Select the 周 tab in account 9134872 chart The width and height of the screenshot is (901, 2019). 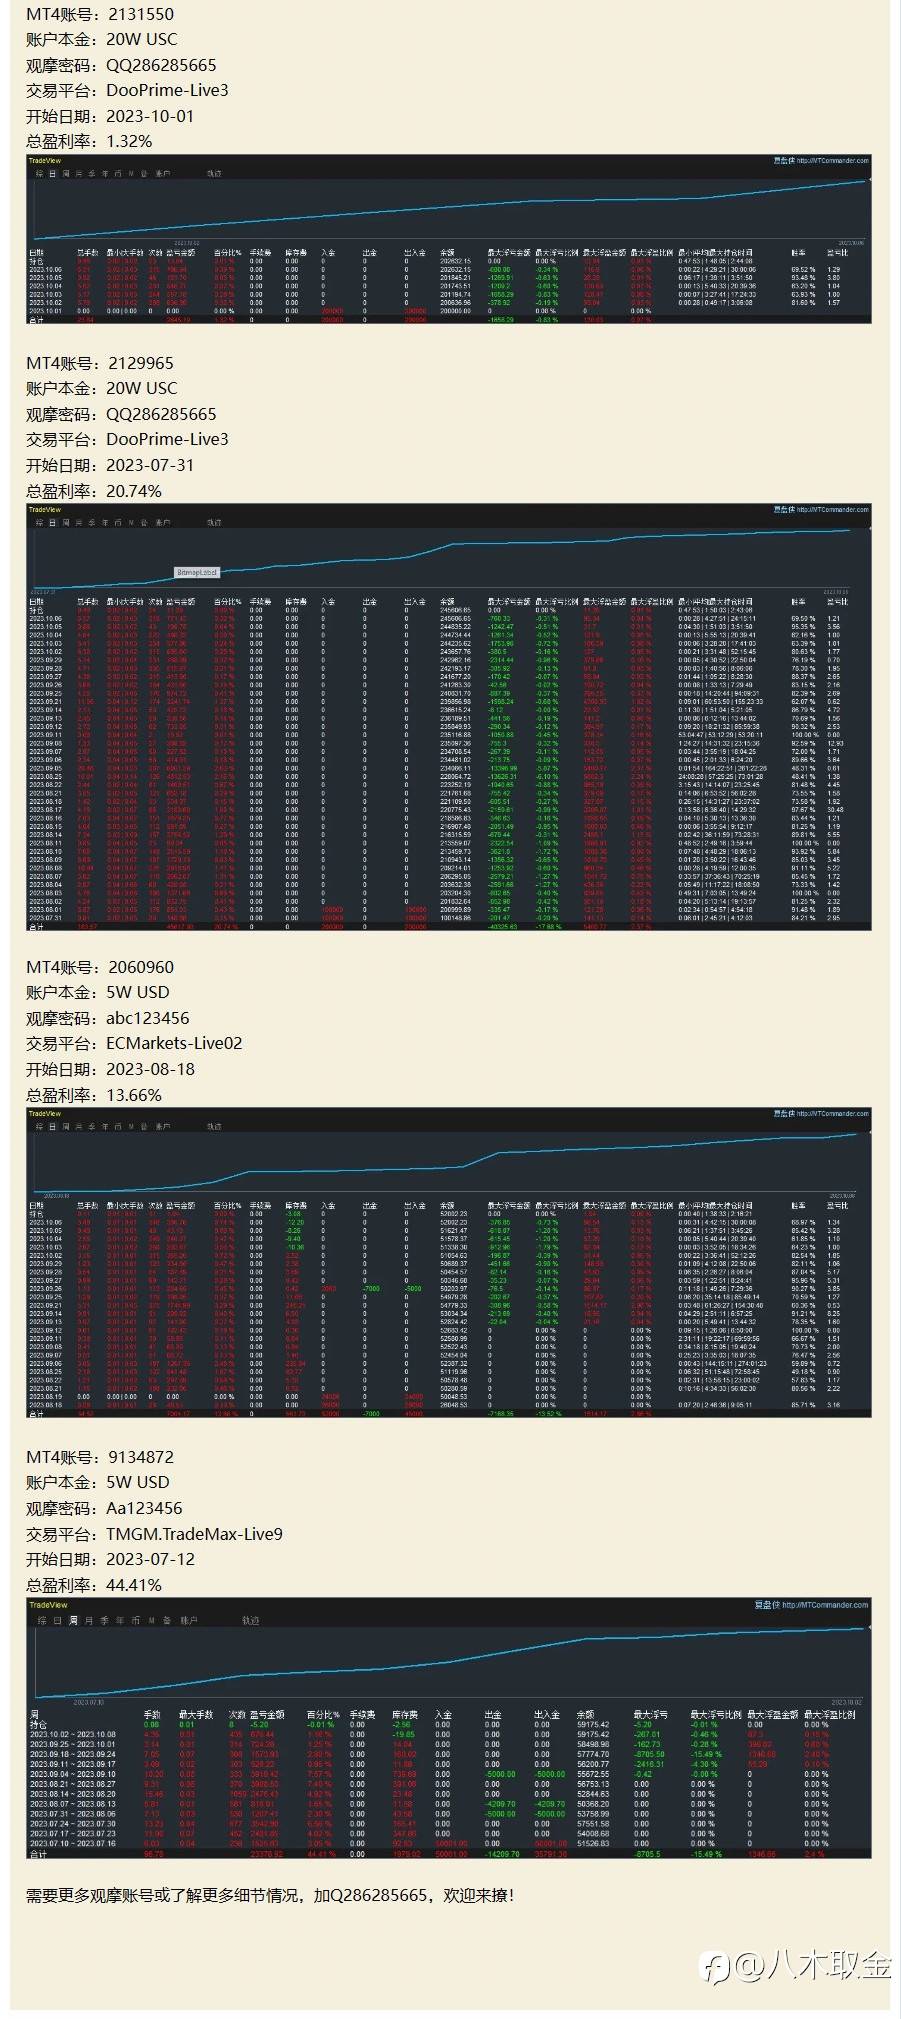tap(73, 1620)
